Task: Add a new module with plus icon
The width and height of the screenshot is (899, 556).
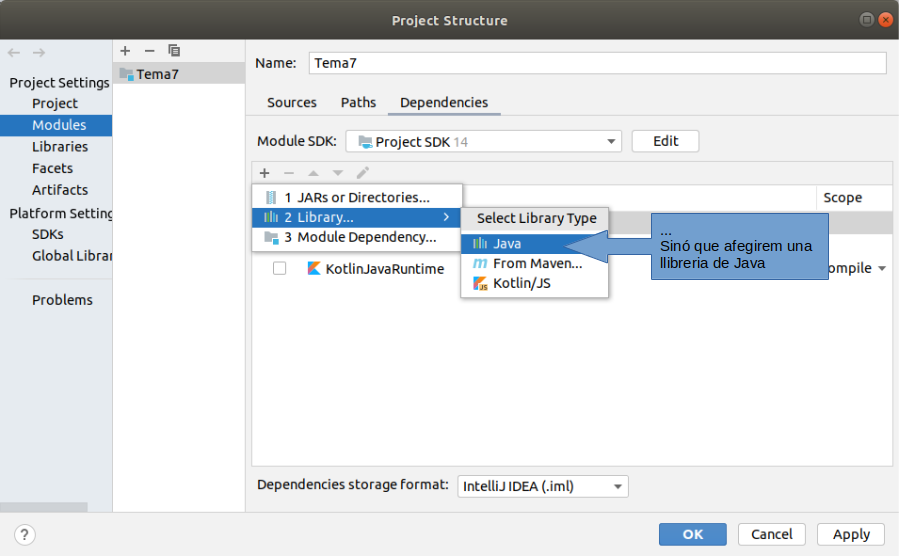Action: tap(125, 51)
